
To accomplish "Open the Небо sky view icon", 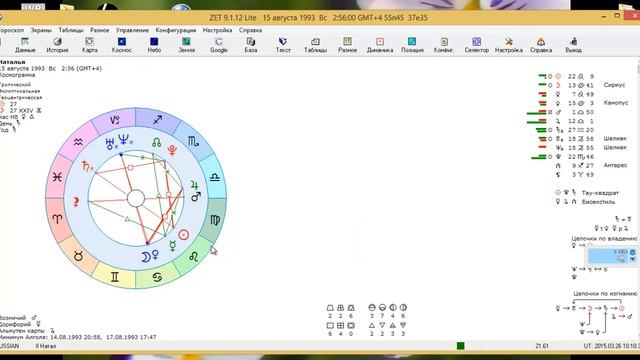I will pyautogui.click(x=154, y=45).
